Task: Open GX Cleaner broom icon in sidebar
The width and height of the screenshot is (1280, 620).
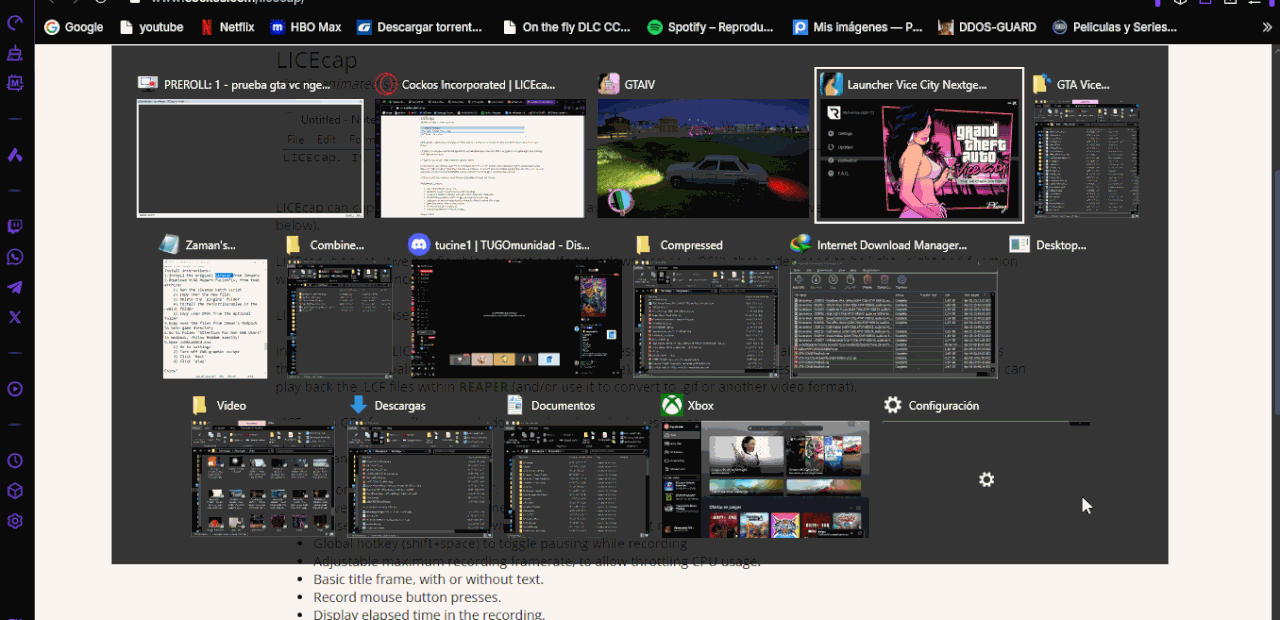Action: pos(15,53)
